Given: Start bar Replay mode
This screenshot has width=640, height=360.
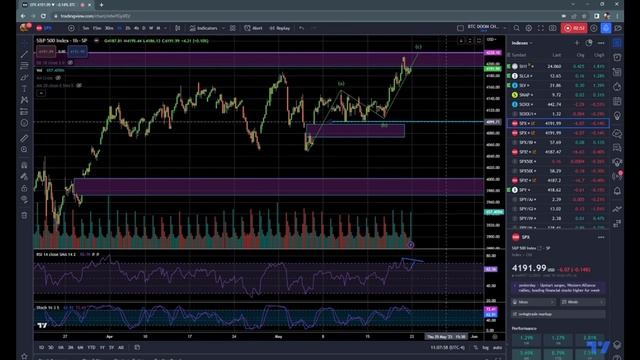Looking at the screenshot, I should [280, 28].
